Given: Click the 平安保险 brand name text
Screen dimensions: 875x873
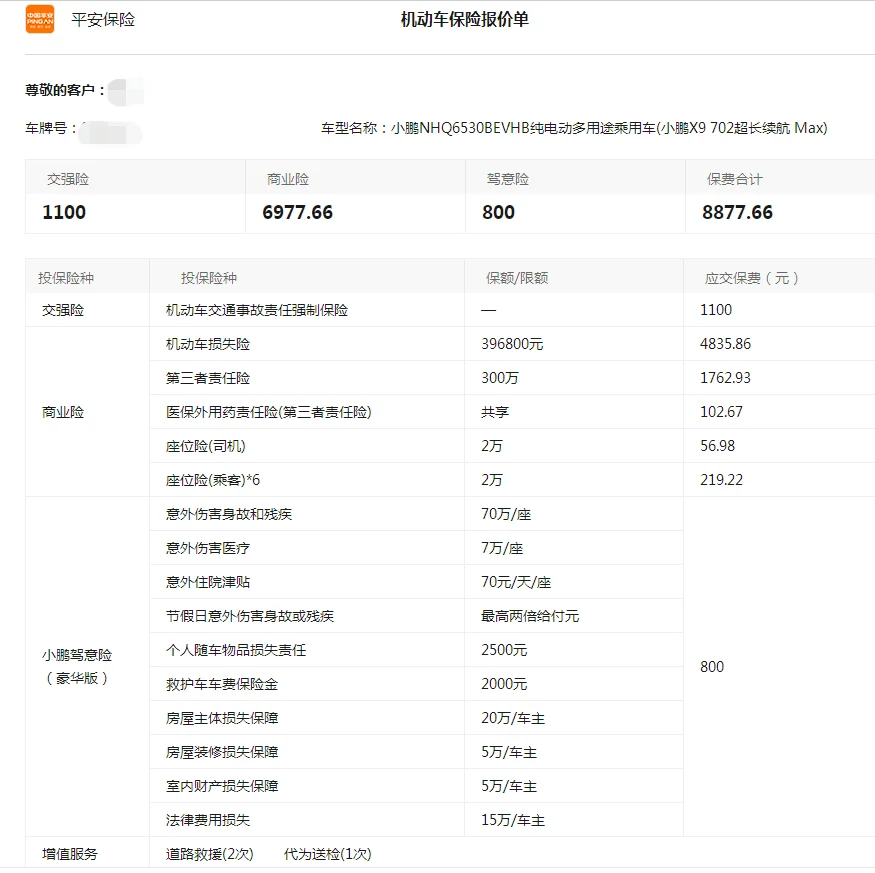Looking at the screenshot, I should 103,20.
